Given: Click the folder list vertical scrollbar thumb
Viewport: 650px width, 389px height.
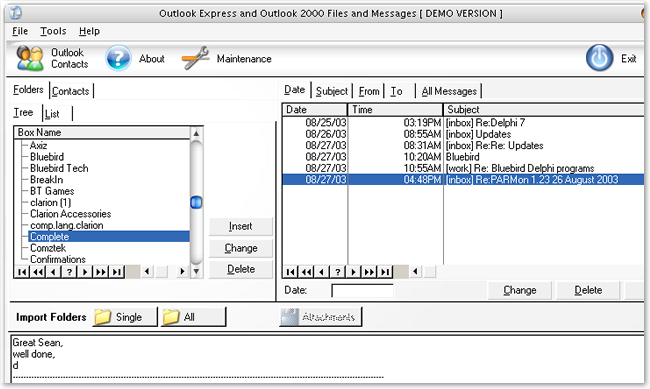Looking at the screenshot, I should (196, 202).
